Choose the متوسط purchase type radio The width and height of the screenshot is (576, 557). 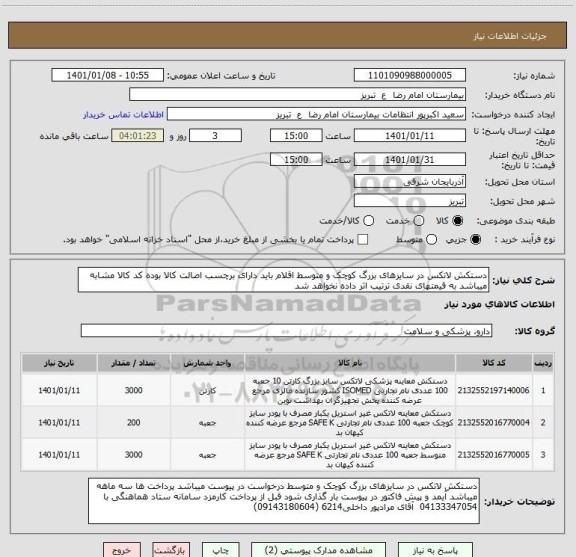tap(431, 240)
